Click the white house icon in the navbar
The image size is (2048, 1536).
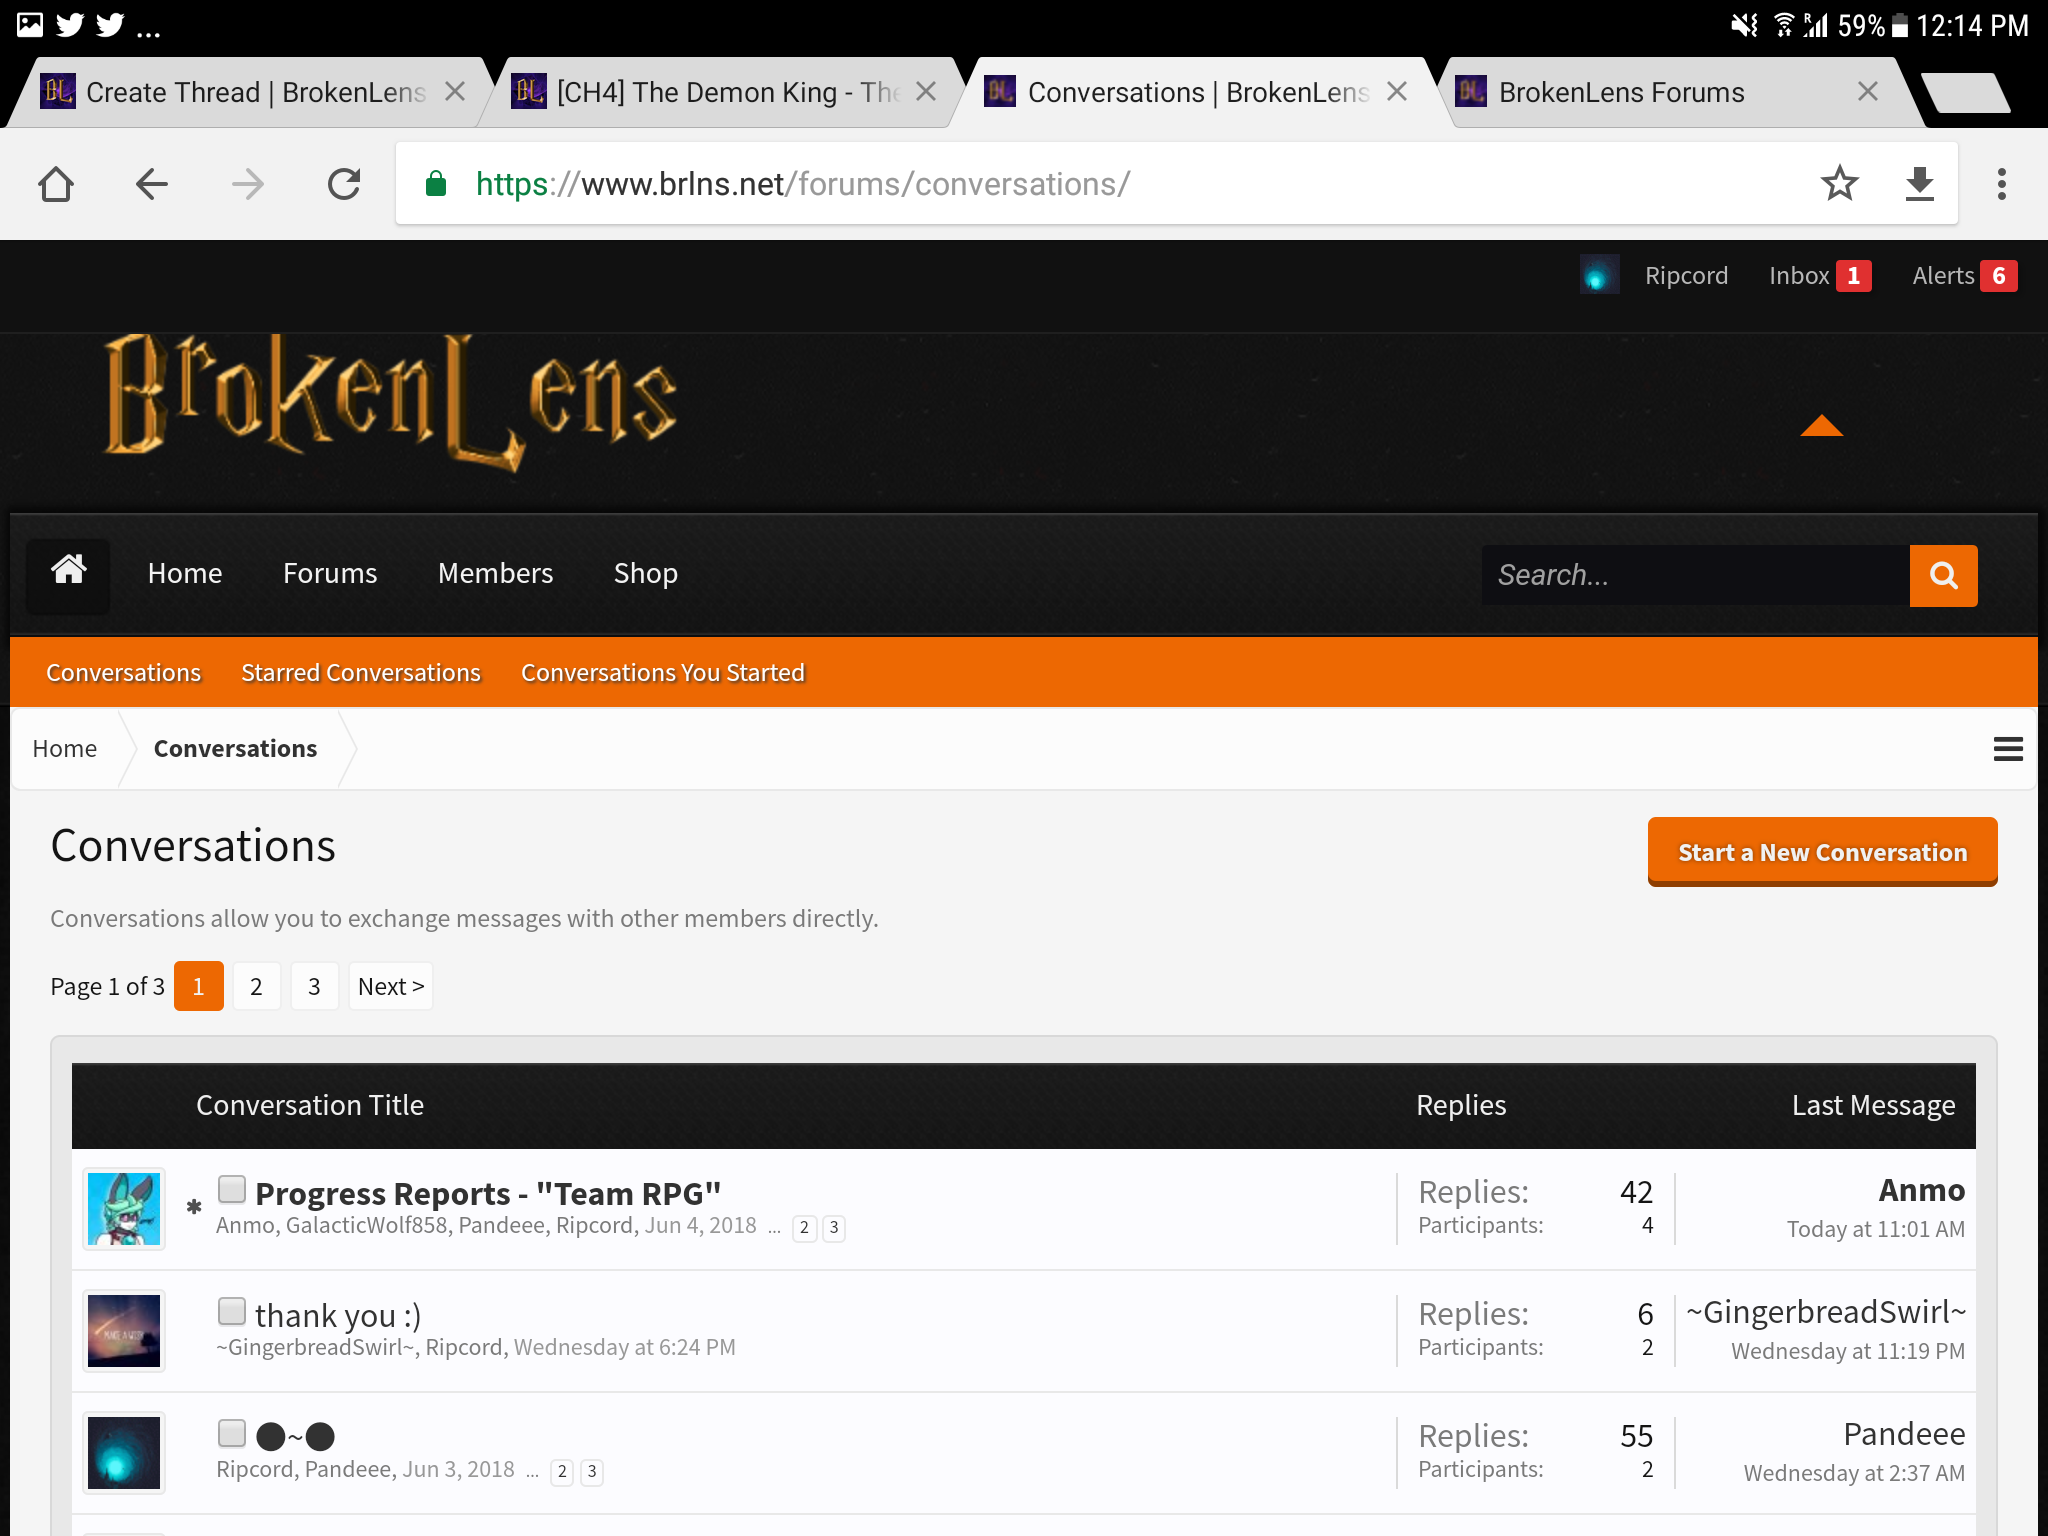68,572
